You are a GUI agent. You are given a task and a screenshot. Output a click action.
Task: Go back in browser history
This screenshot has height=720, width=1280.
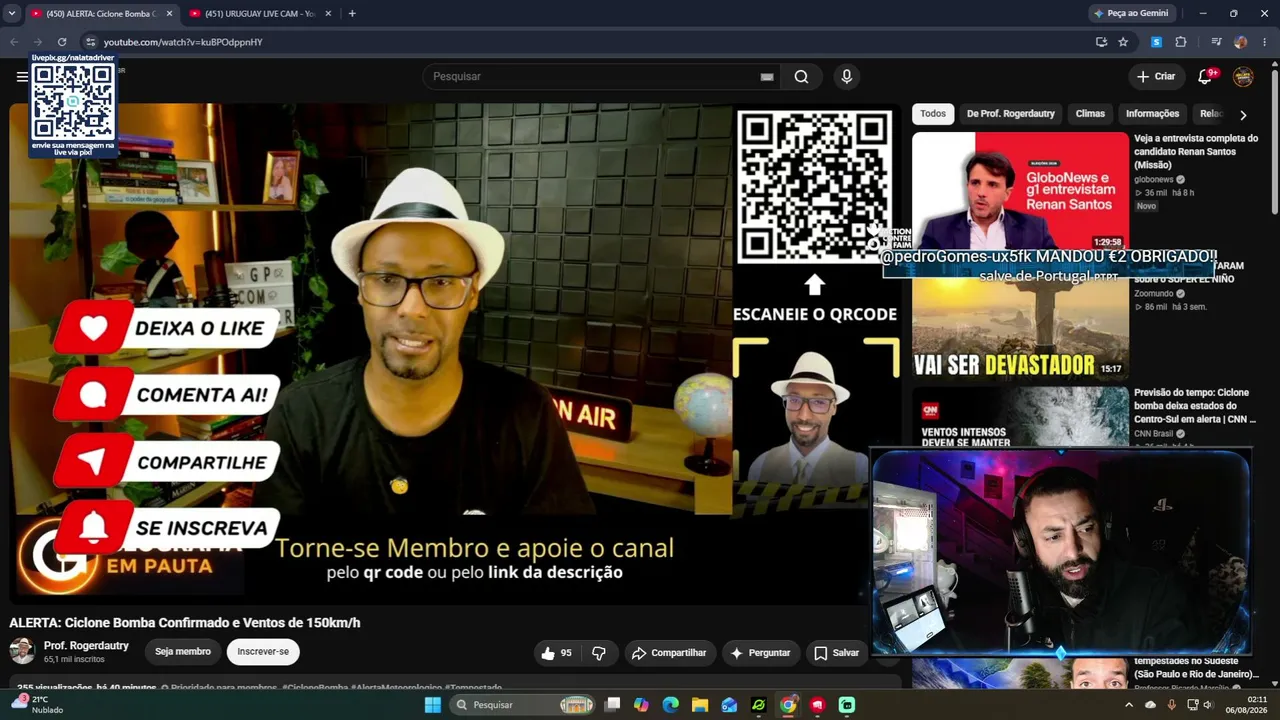click(x=14, y=42)
